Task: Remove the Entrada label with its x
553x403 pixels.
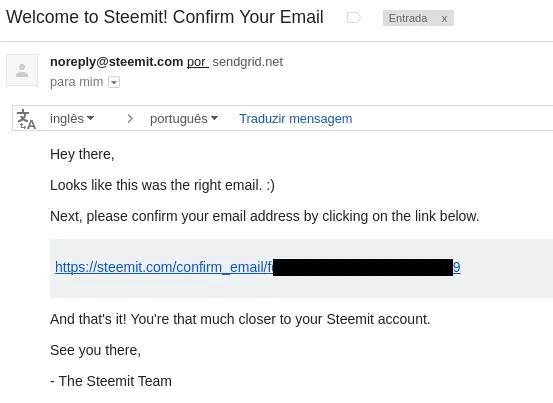Action: (x=444, y=19)
